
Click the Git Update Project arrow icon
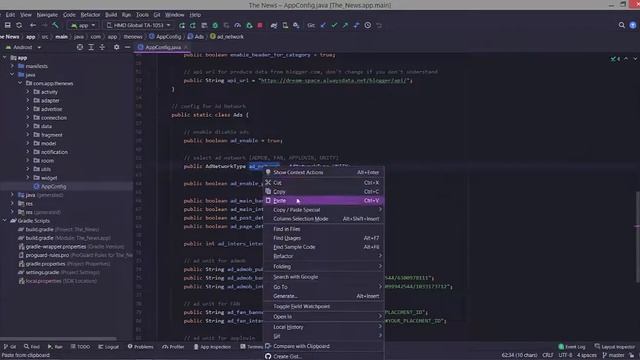(323, 25)
